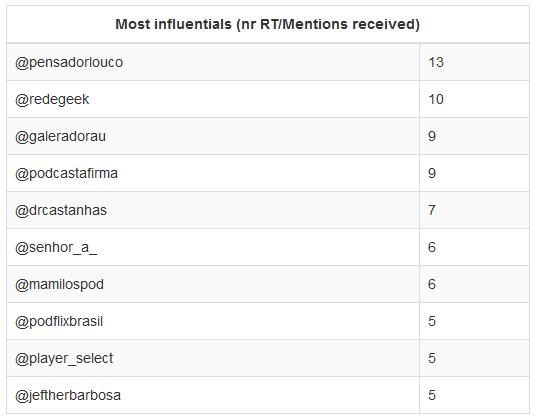Select the 6 count beside mamilospod

(432, 284)
